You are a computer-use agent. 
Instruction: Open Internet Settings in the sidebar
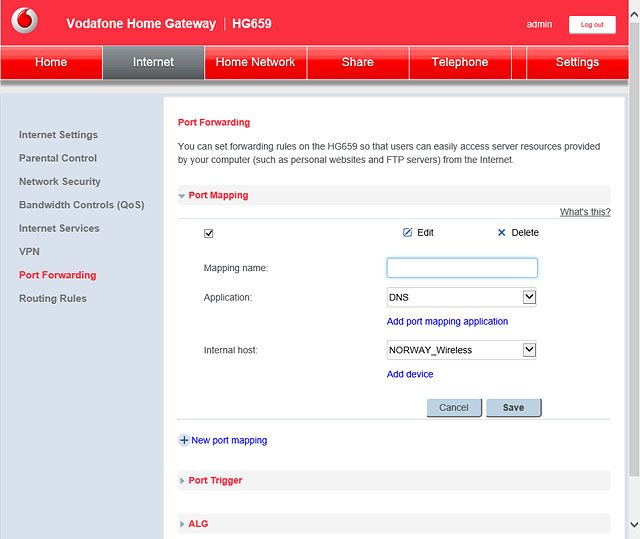58,135
